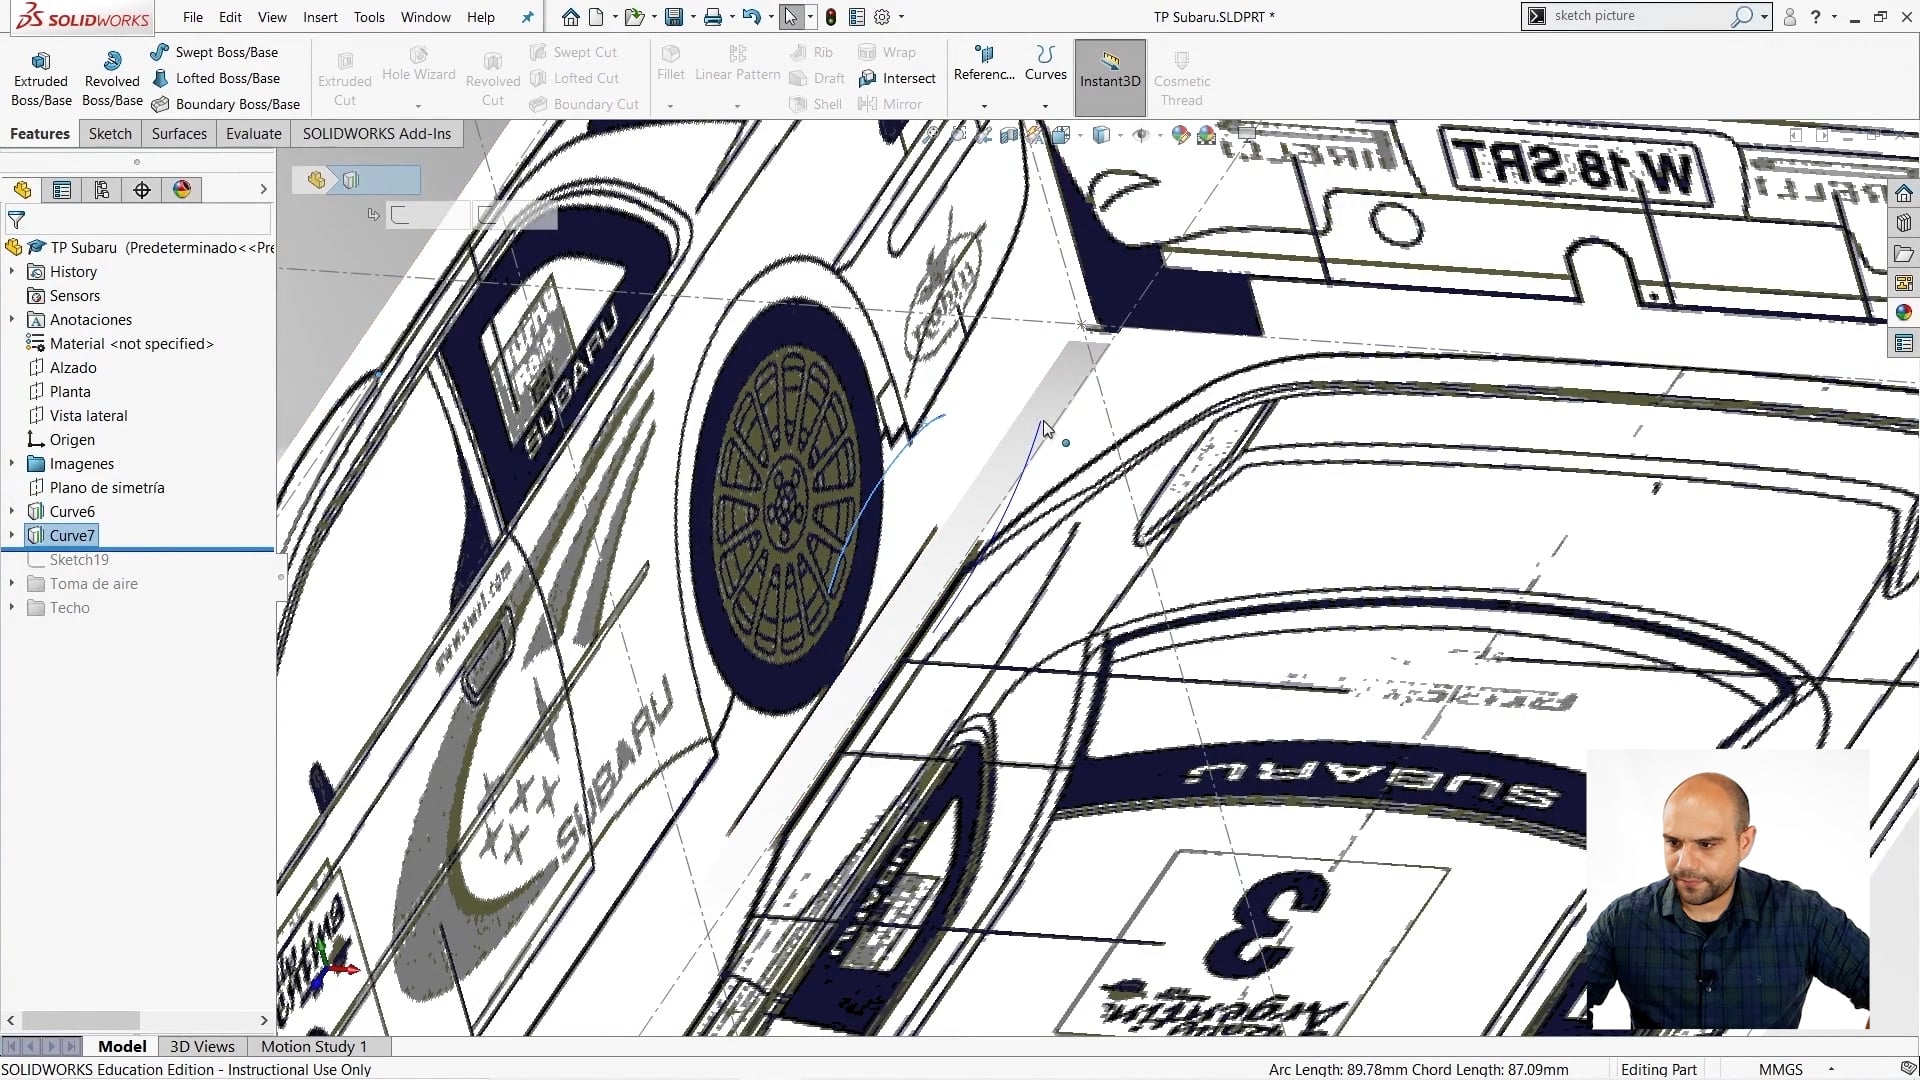Click the Edit Appearance color ball
1920x1080 pixels.
point(1181,135)
